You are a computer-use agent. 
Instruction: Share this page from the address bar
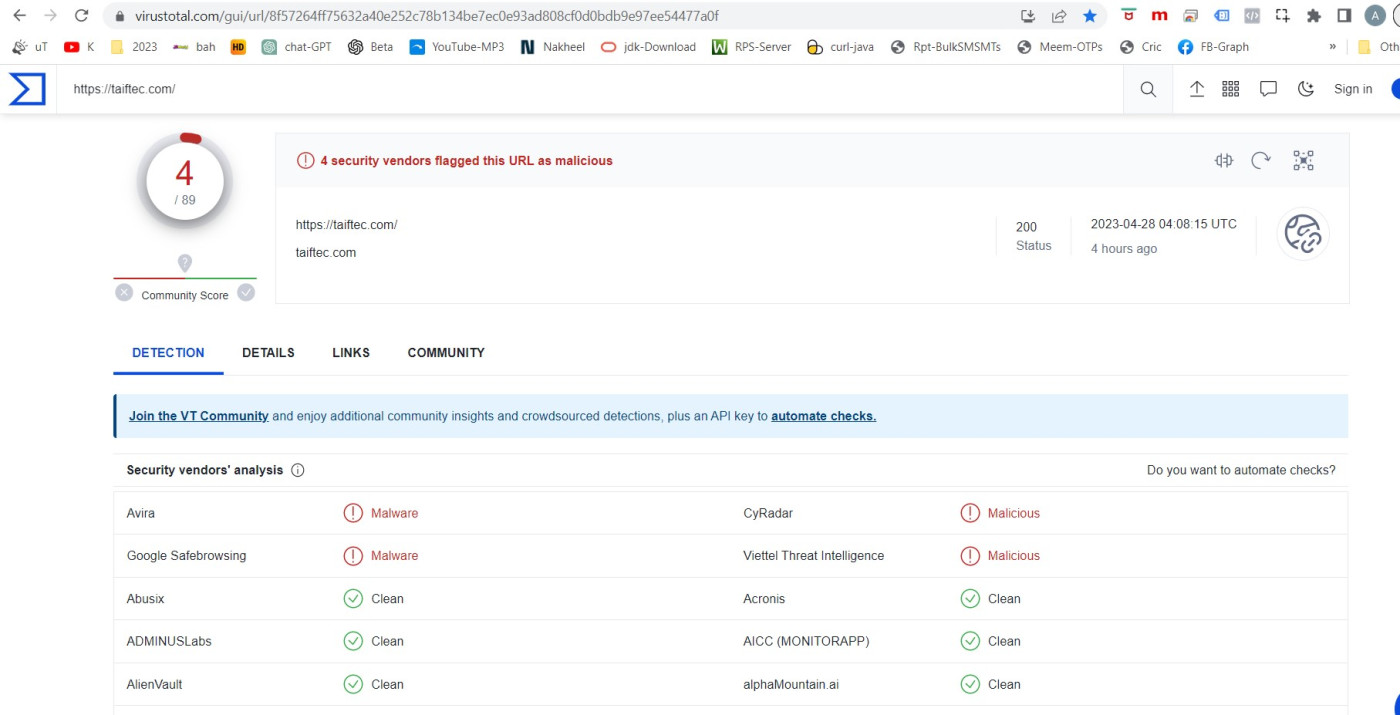(x=1059, y=16)
